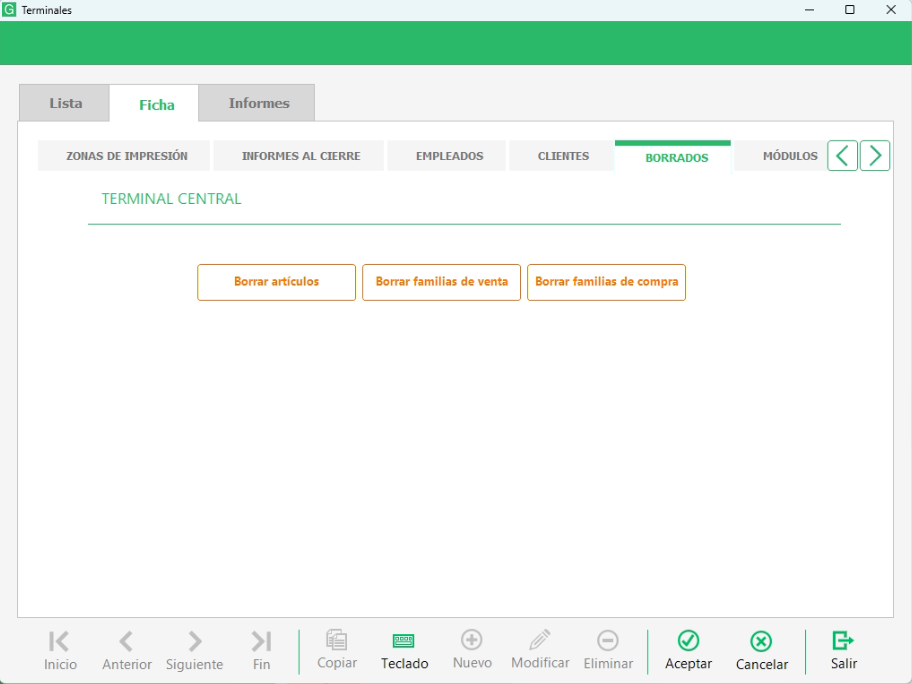Click the Inicio first-record navigation icon

point(59,642)
